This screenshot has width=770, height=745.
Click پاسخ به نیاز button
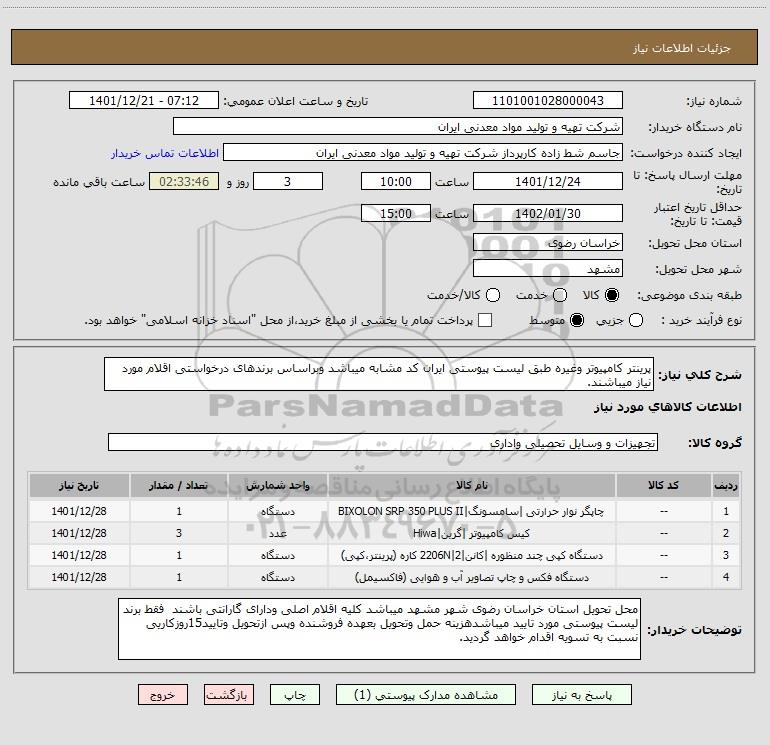point(582,695)
